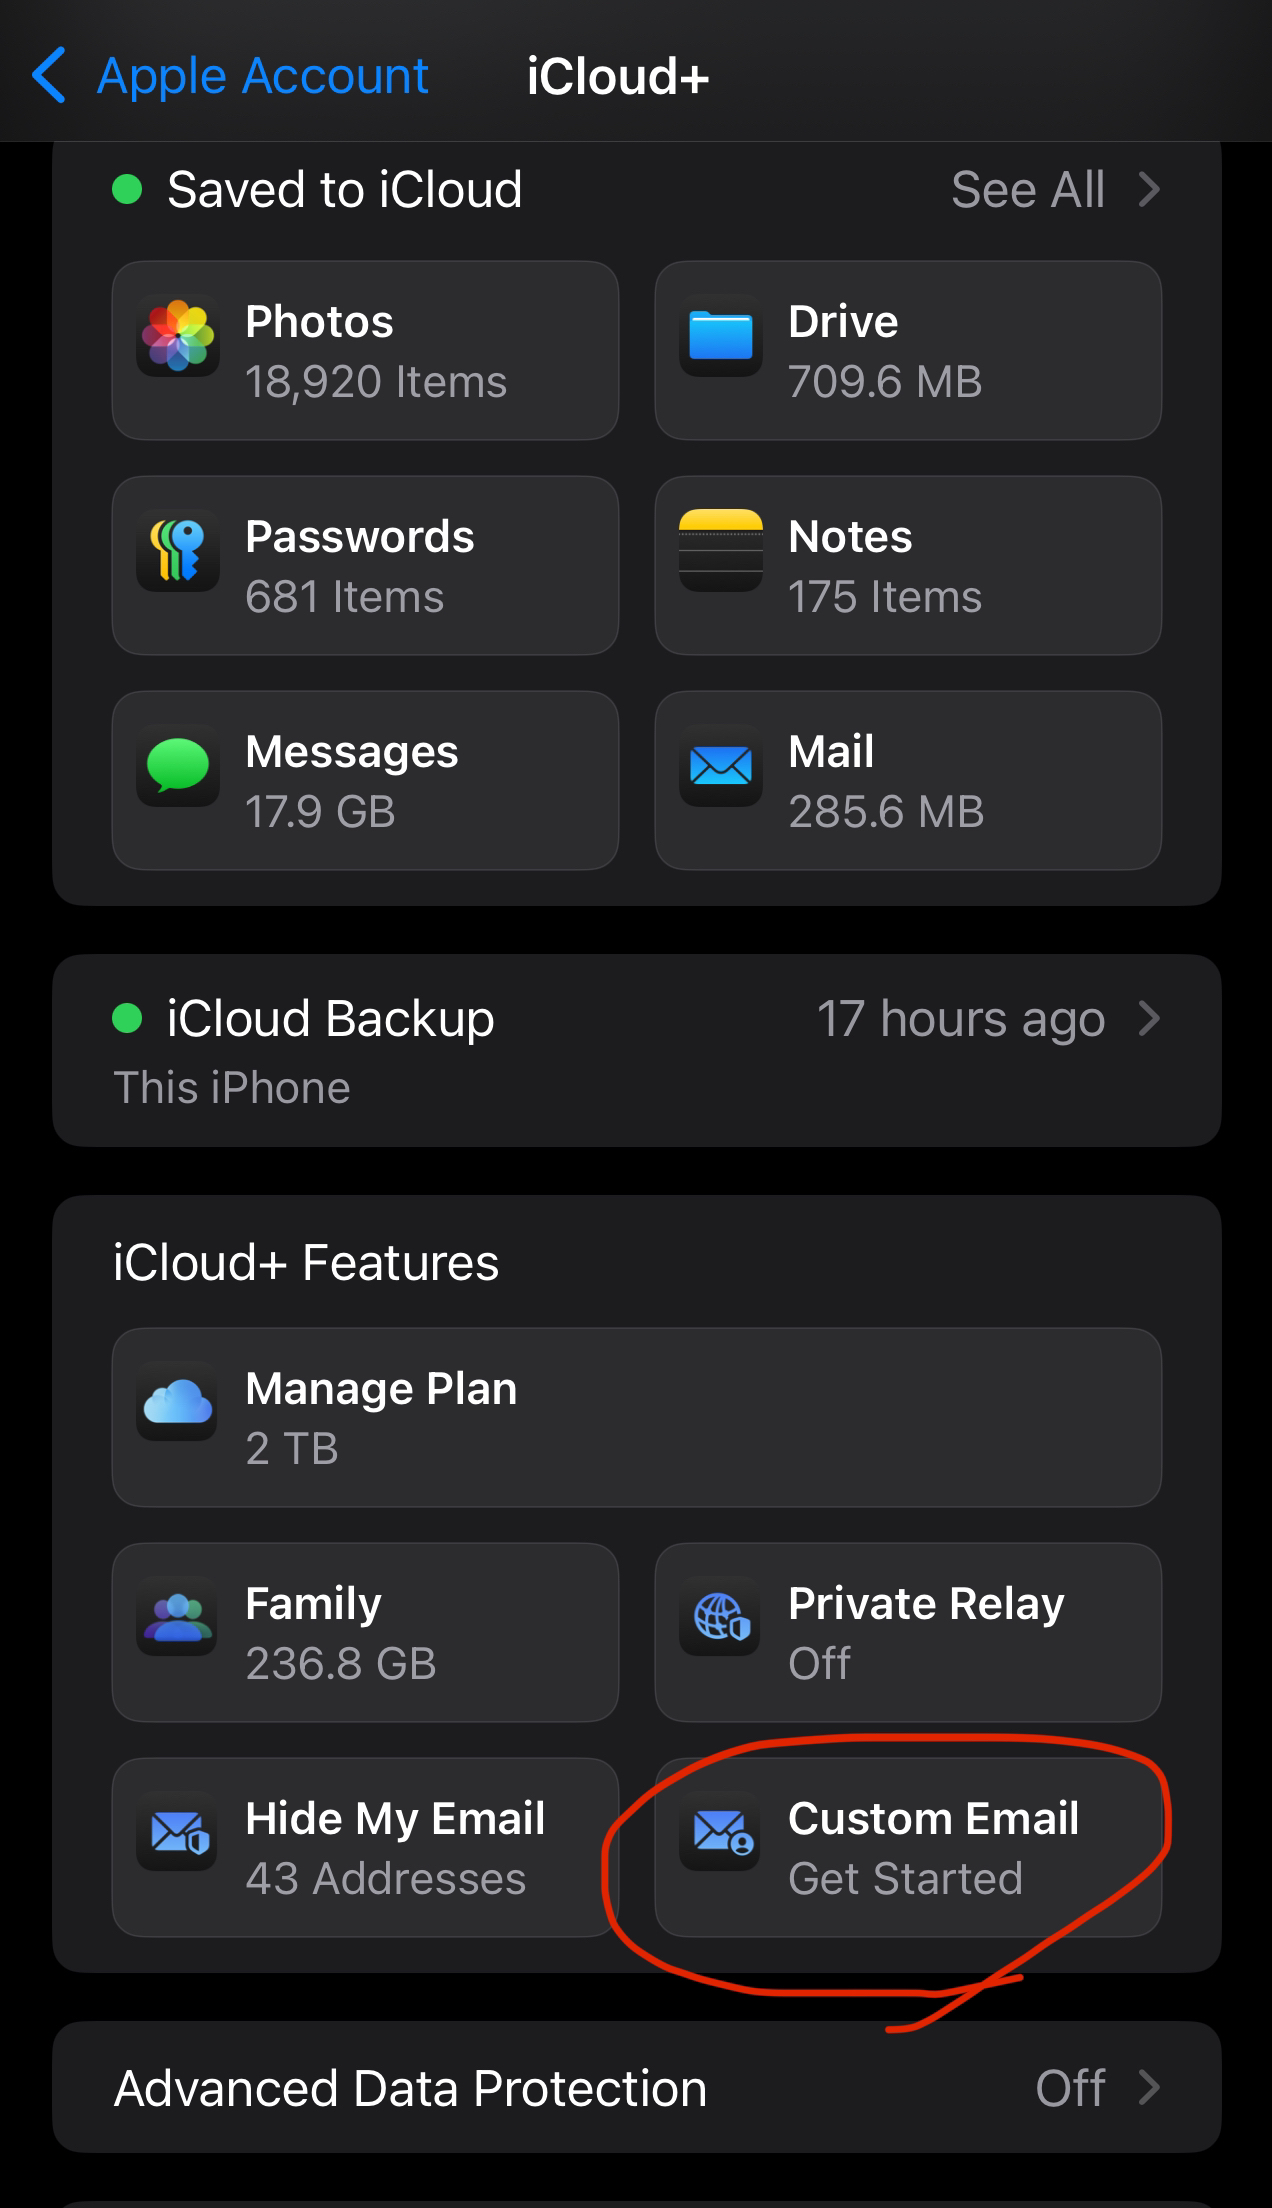Go back to Apple Account
This screenshot has height=2208, width=1272.
click(262, 76)
